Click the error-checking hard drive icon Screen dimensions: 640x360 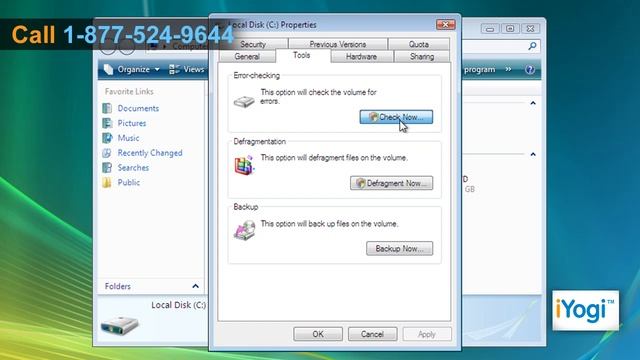(244, 101)
